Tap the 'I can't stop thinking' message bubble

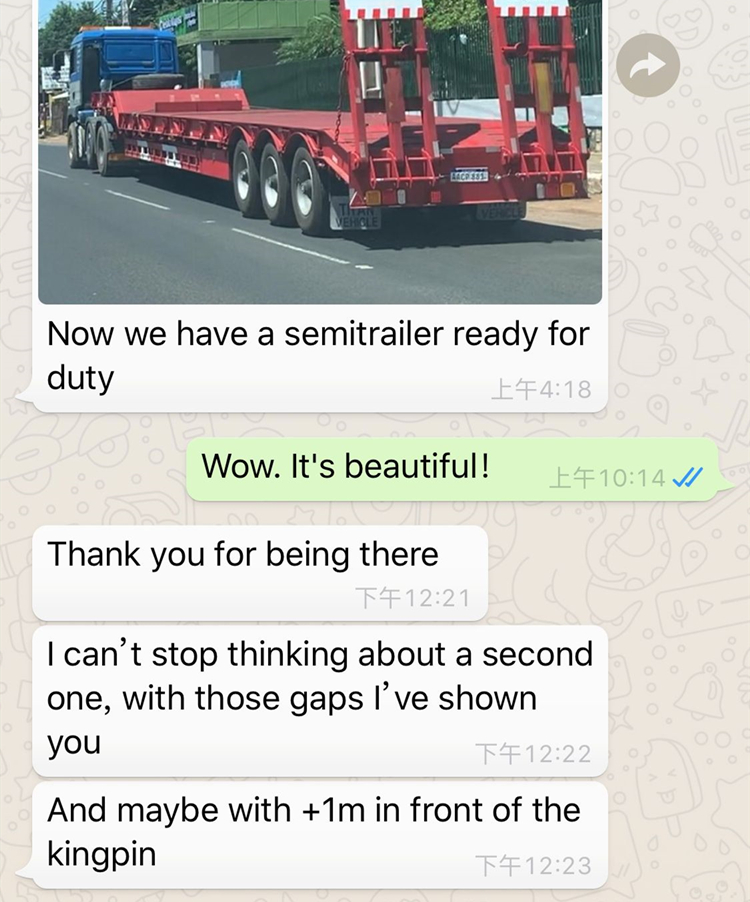coord(320,700)
